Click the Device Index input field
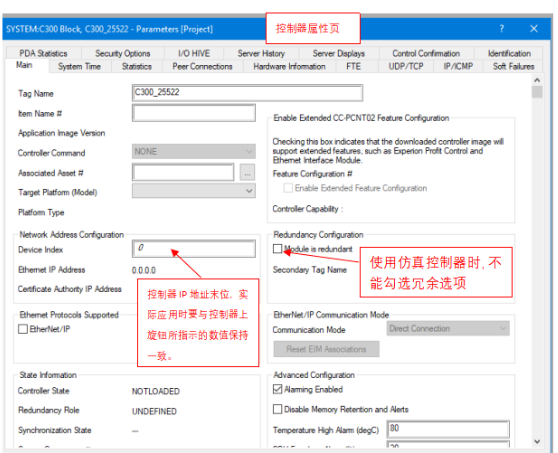The width and height of the screenshot is (558, 453). tap(194, 248)
